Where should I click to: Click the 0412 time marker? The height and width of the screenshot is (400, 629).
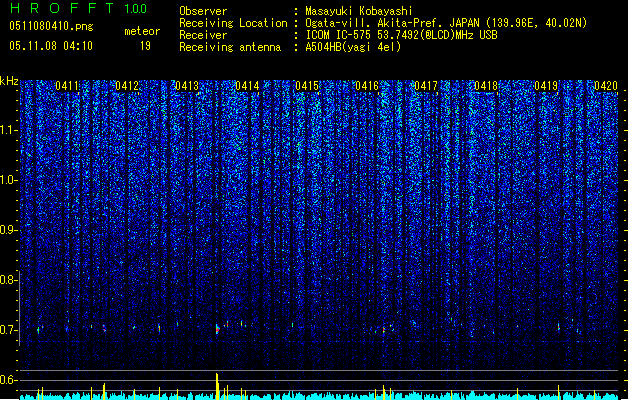click(x=127, y=86)
